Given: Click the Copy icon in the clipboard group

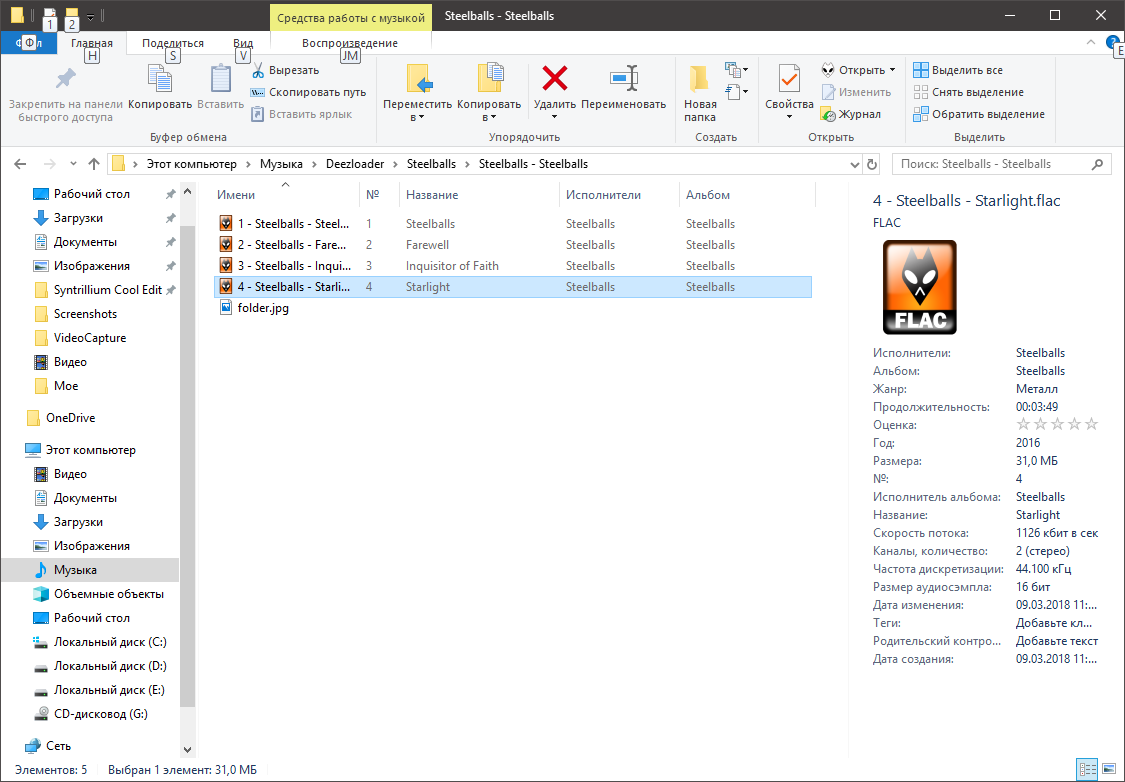Looking at the screenshot, I should 159,79.
